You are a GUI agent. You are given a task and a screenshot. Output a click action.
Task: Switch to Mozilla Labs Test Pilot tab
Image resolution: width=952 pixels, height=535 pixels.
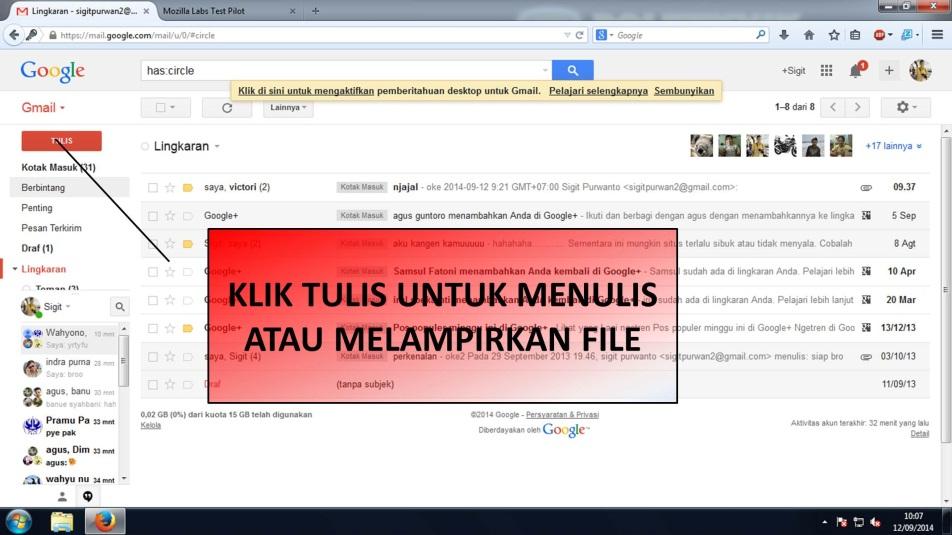tap(228, 11)
